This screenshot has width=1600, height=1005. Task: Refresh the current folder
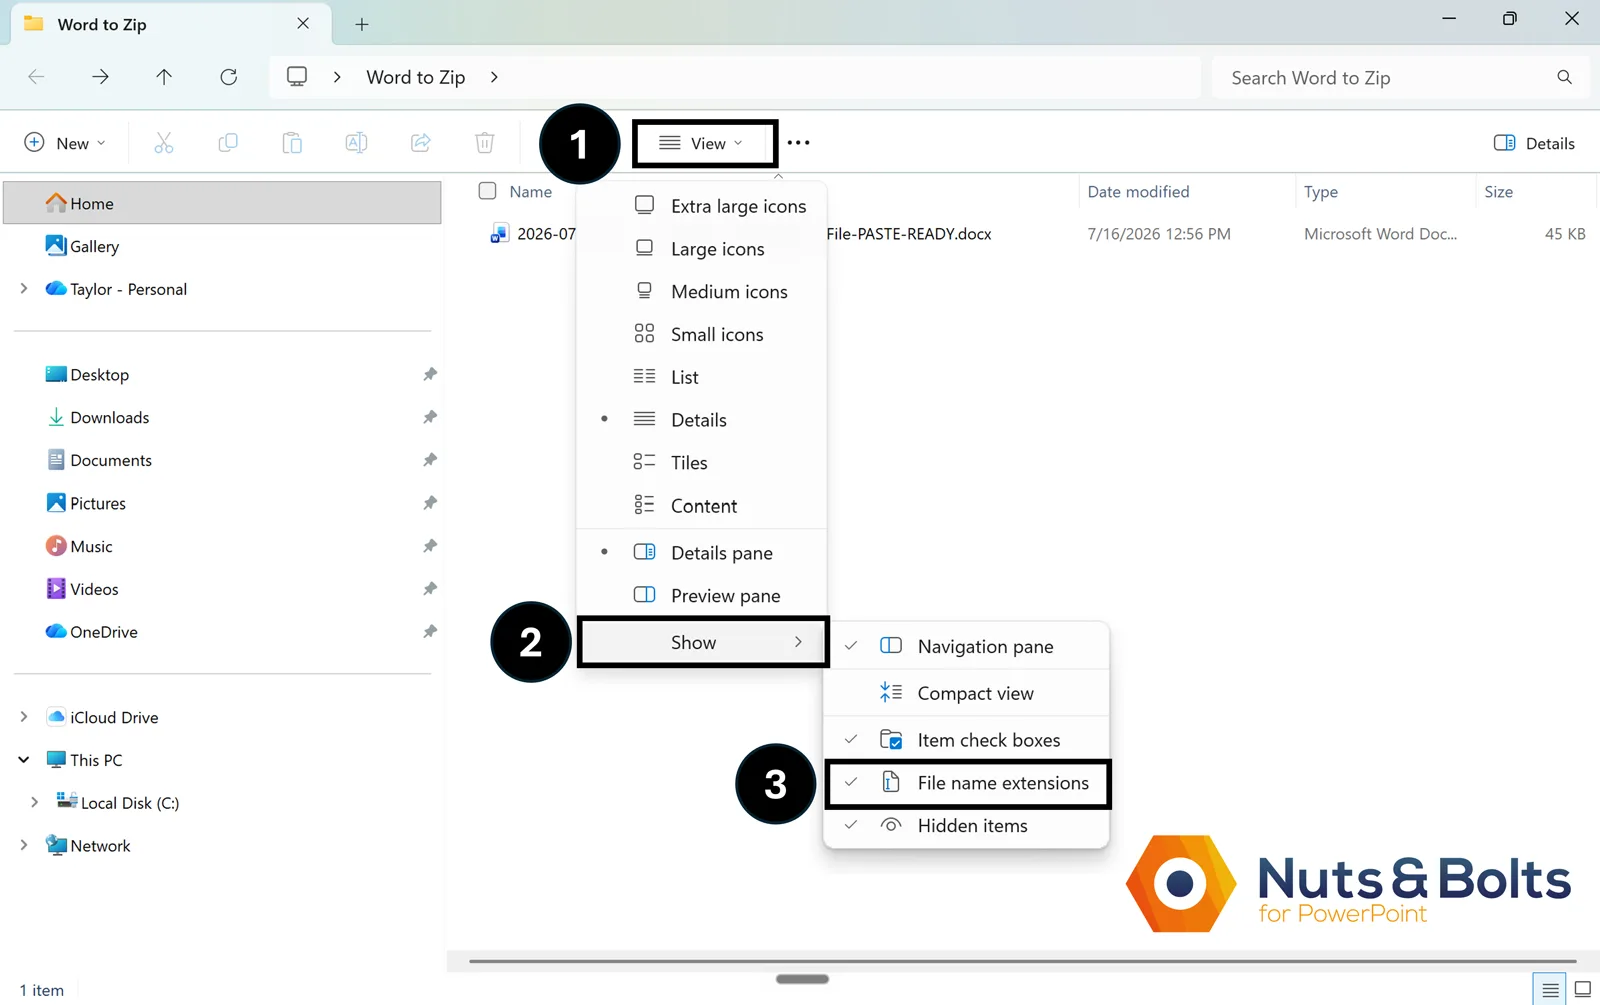point(229,77)
